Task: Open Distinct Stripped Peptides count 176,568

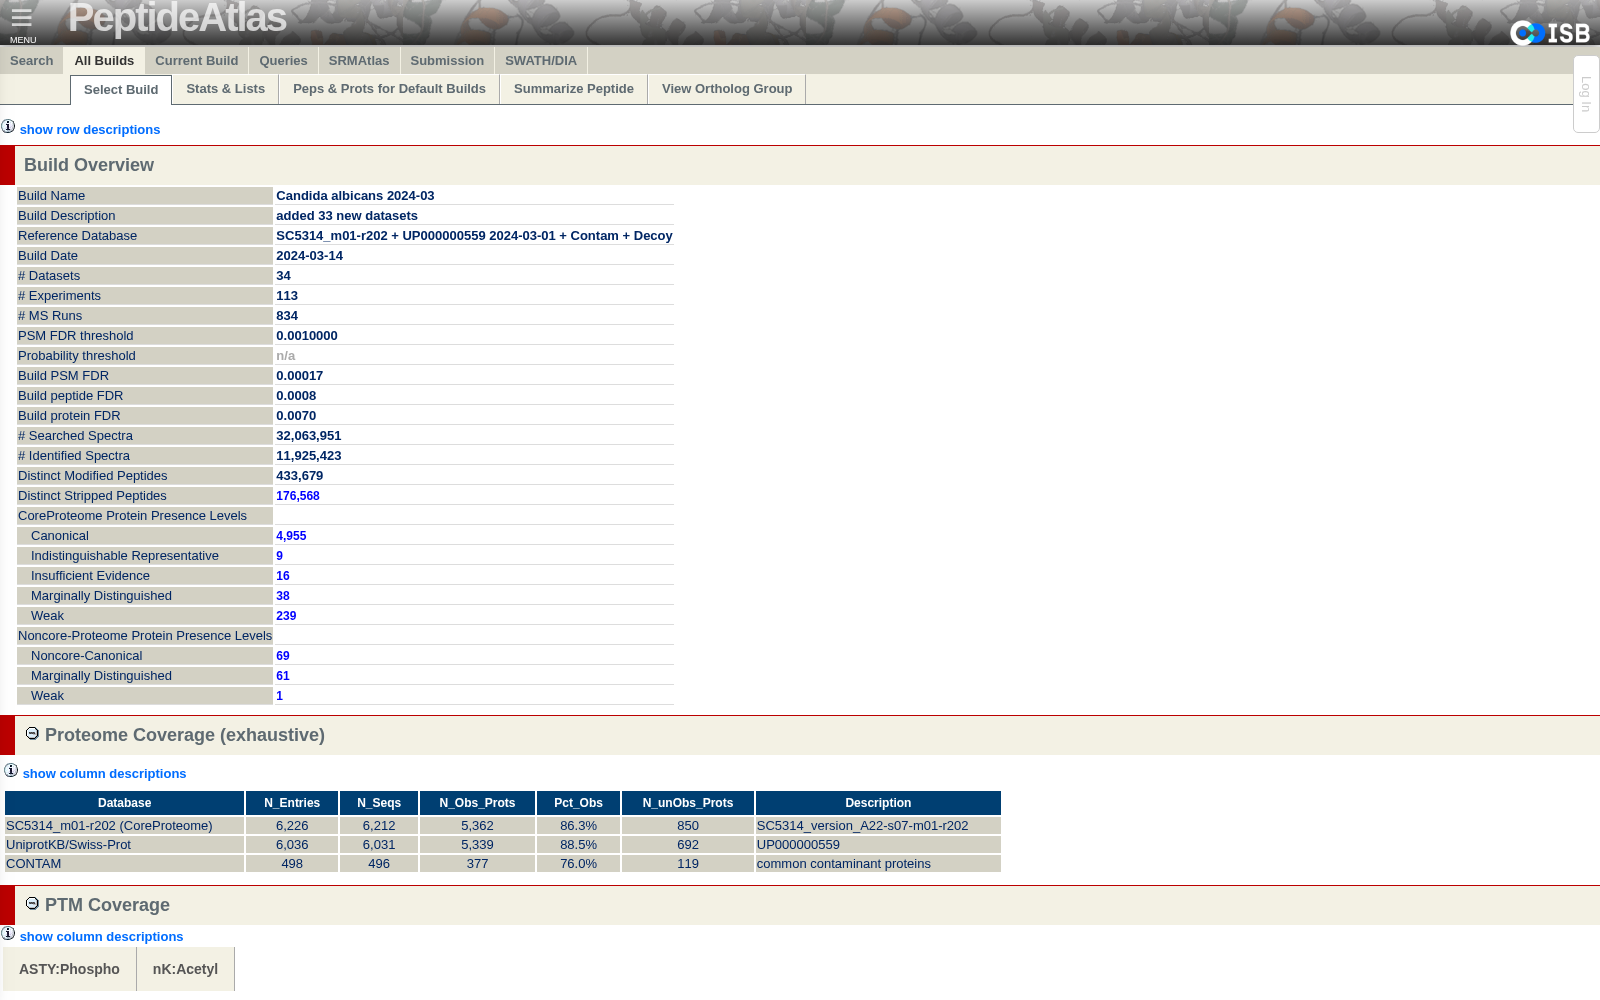Action: point(298,496)
